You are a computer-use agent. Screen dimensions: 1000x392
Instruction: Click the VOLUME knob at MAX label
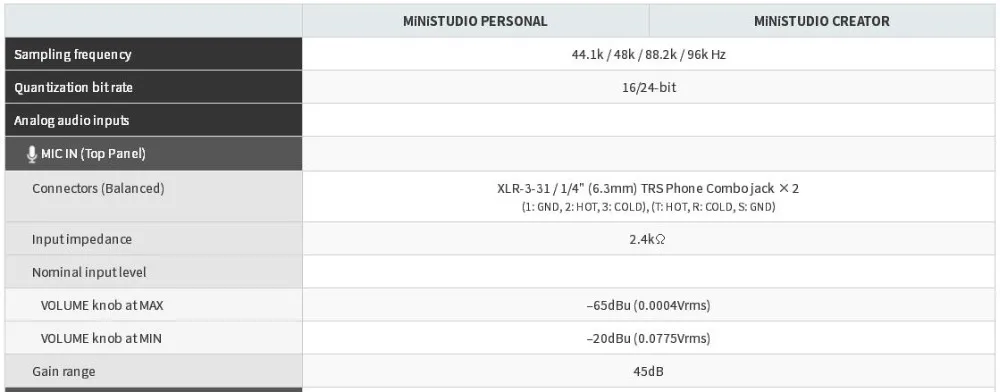102,305
